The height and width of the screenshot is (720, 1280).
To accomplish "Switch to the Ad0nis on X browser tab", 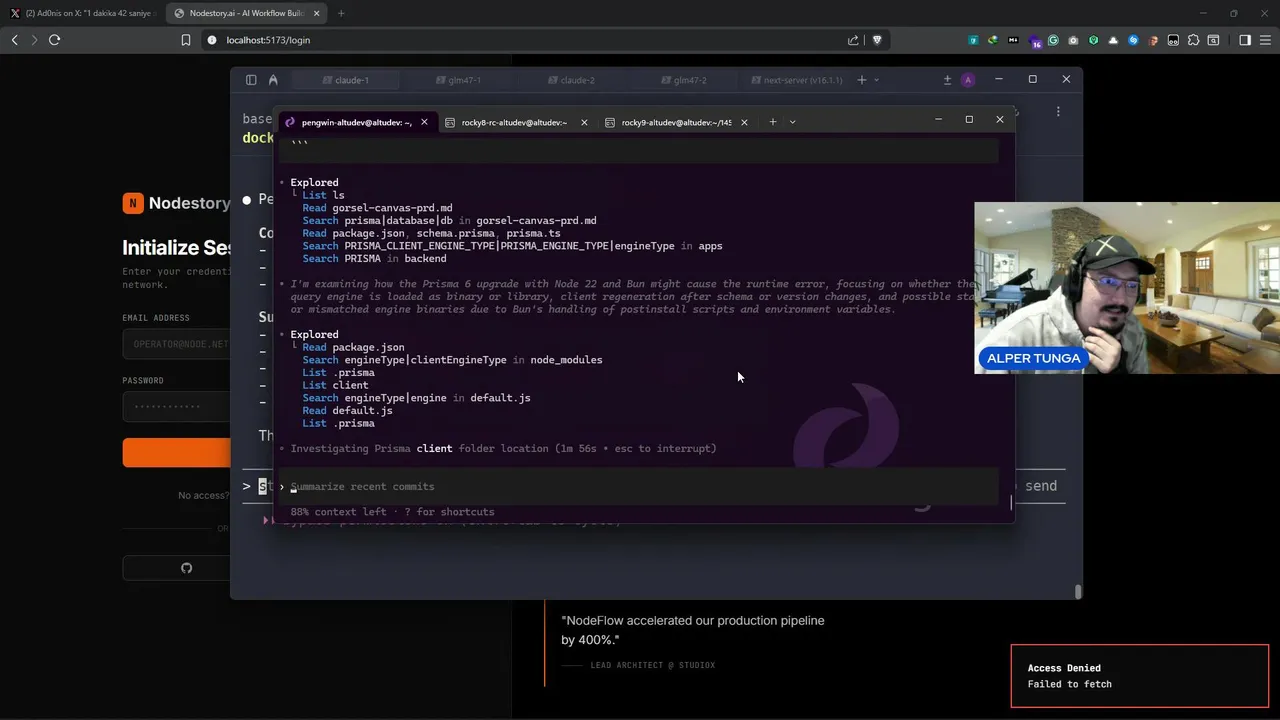I will pos(82,13).
